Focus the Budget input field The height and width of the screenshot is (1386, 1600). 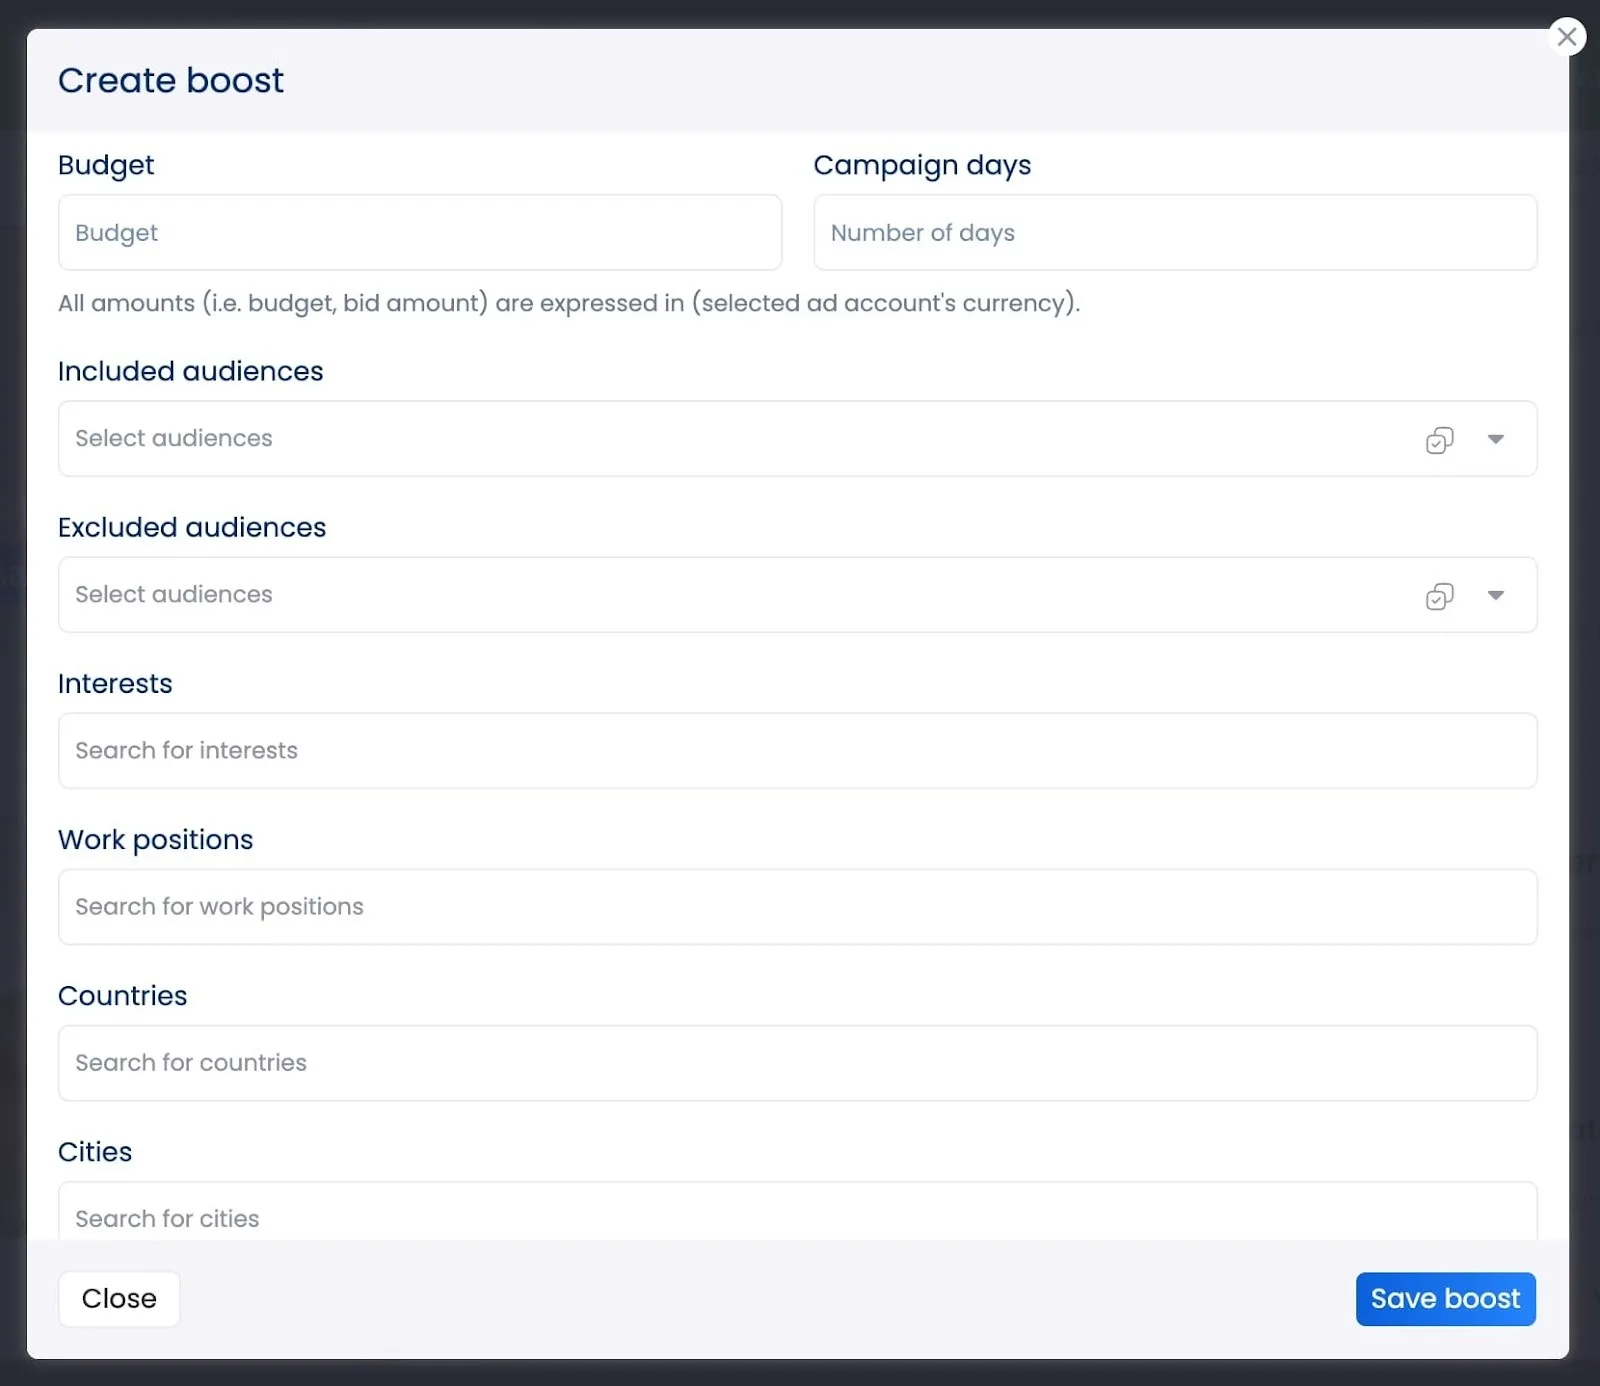(x=420, y=232)
